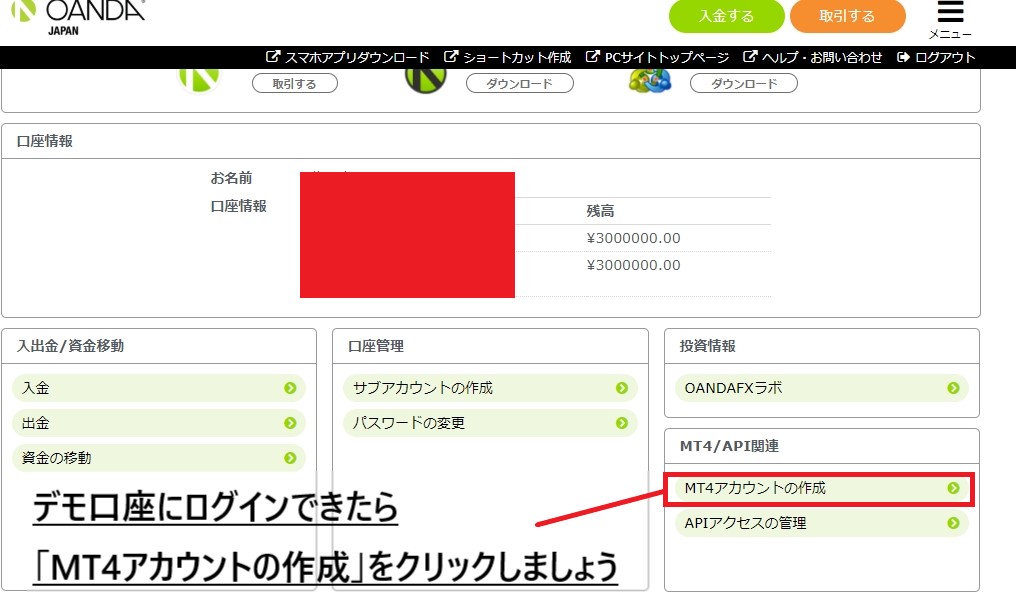Click the OANDA Japan logo
This screenshot has height=611, width=1016.
(x=78, y=16)
